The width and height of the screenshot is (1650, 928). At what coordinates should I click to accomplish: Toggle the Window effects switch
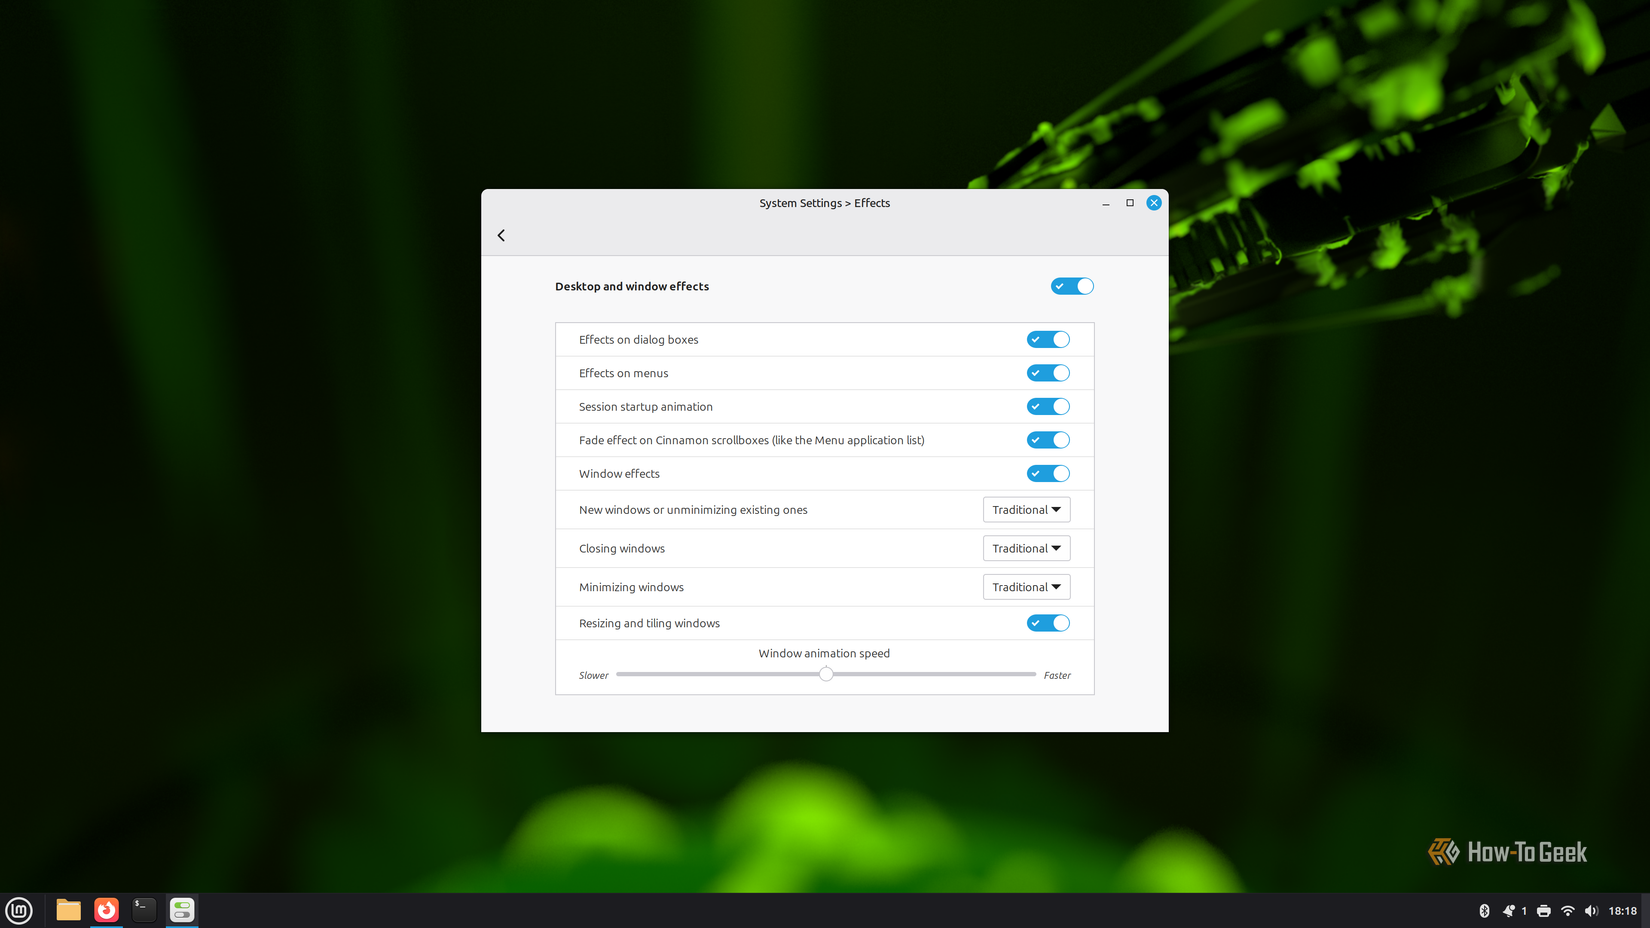pyautogui.click(x=1048, y=474)
